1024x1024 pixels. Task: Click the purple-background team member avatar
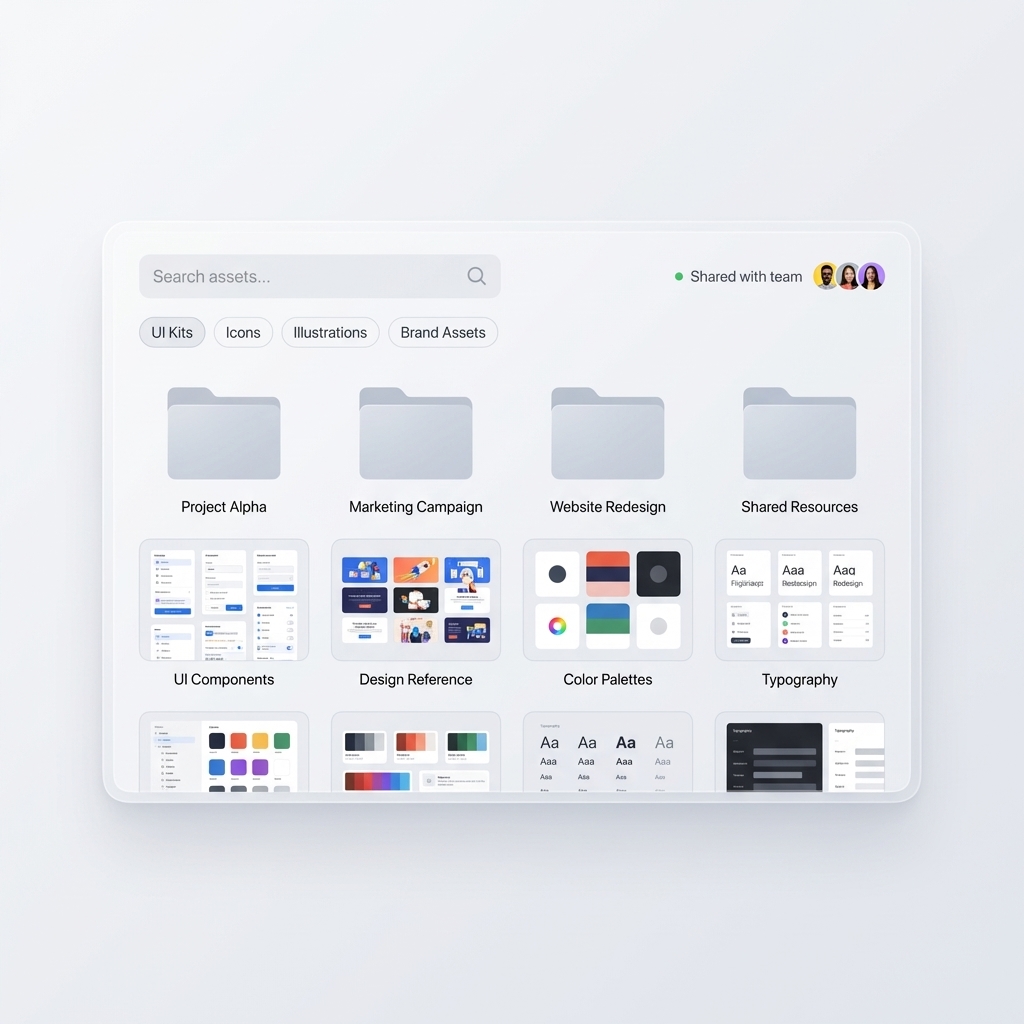click(x=872, y=275)
